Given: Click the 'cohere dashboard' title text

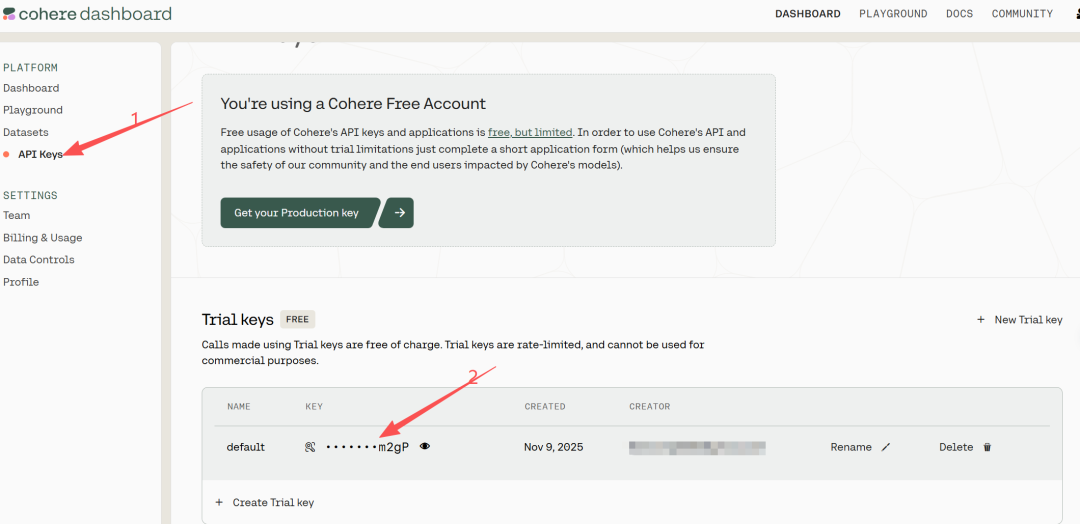Looking at the screenshot, I should [x=96, y=14].
